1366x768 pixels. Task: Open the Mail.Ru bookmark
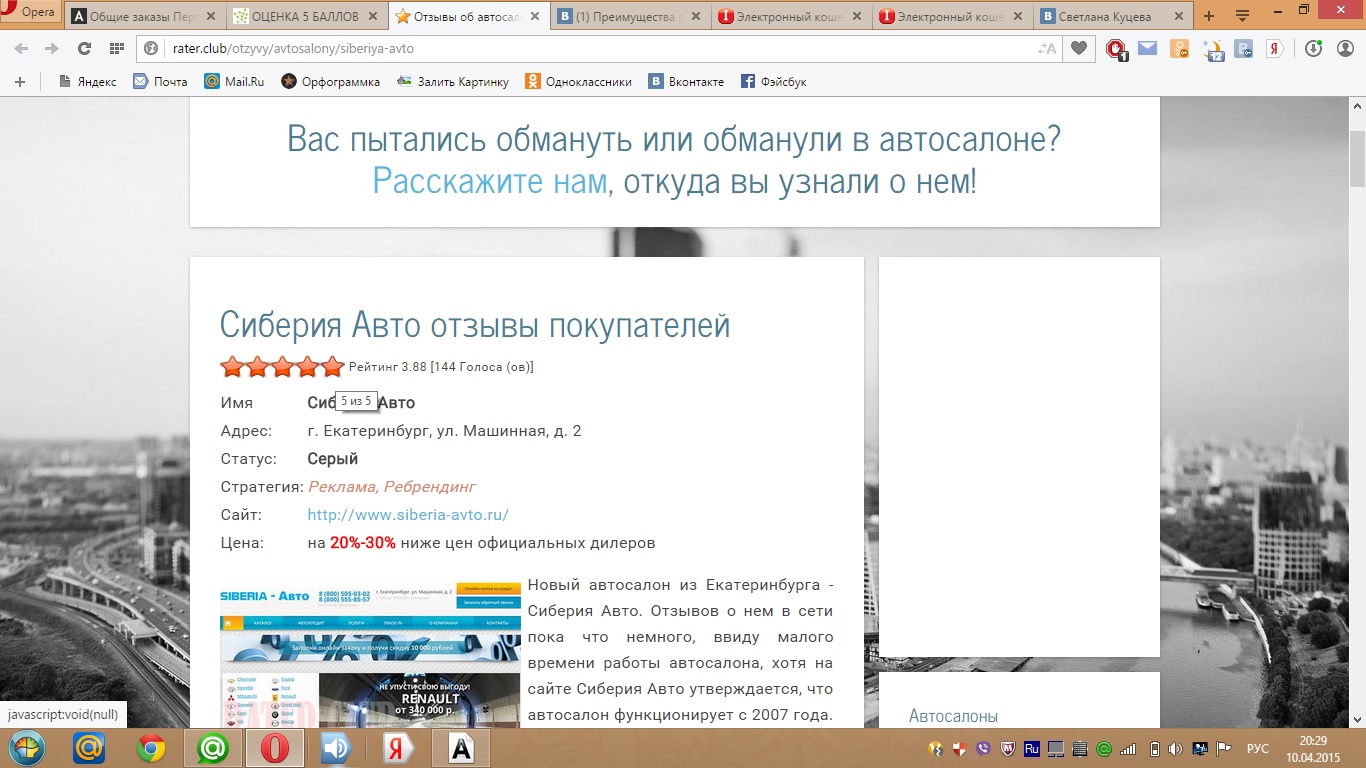(x=234, y=81)
